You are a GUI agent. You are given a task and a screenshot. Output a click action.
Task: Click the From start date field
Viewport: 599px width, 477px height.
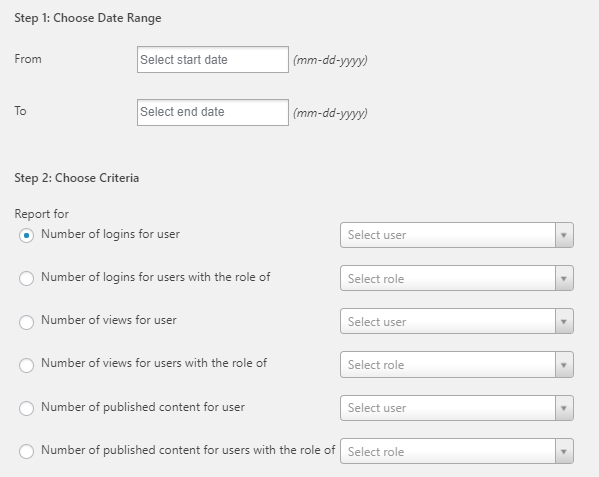[x=213, y=60]
